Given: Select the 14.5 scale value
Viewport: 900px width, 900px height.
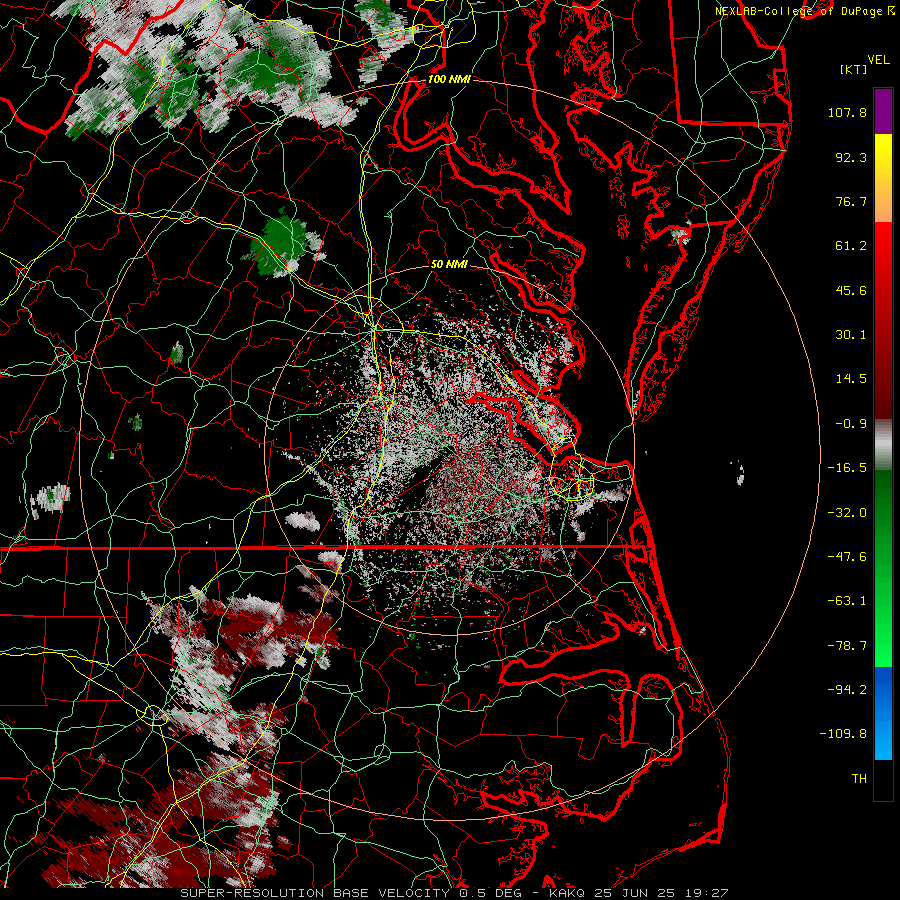Looking at the screenshot, I should point(851,379).
